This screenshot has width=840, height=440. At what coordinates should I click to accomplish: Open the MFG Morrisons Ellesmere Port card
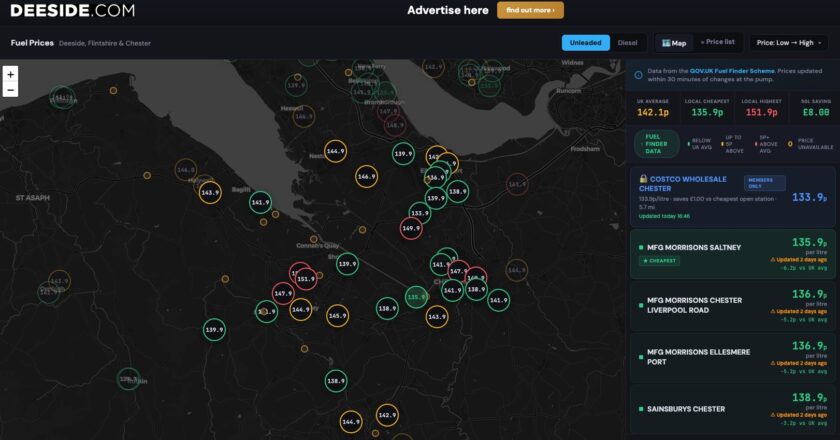coord(732,357)
